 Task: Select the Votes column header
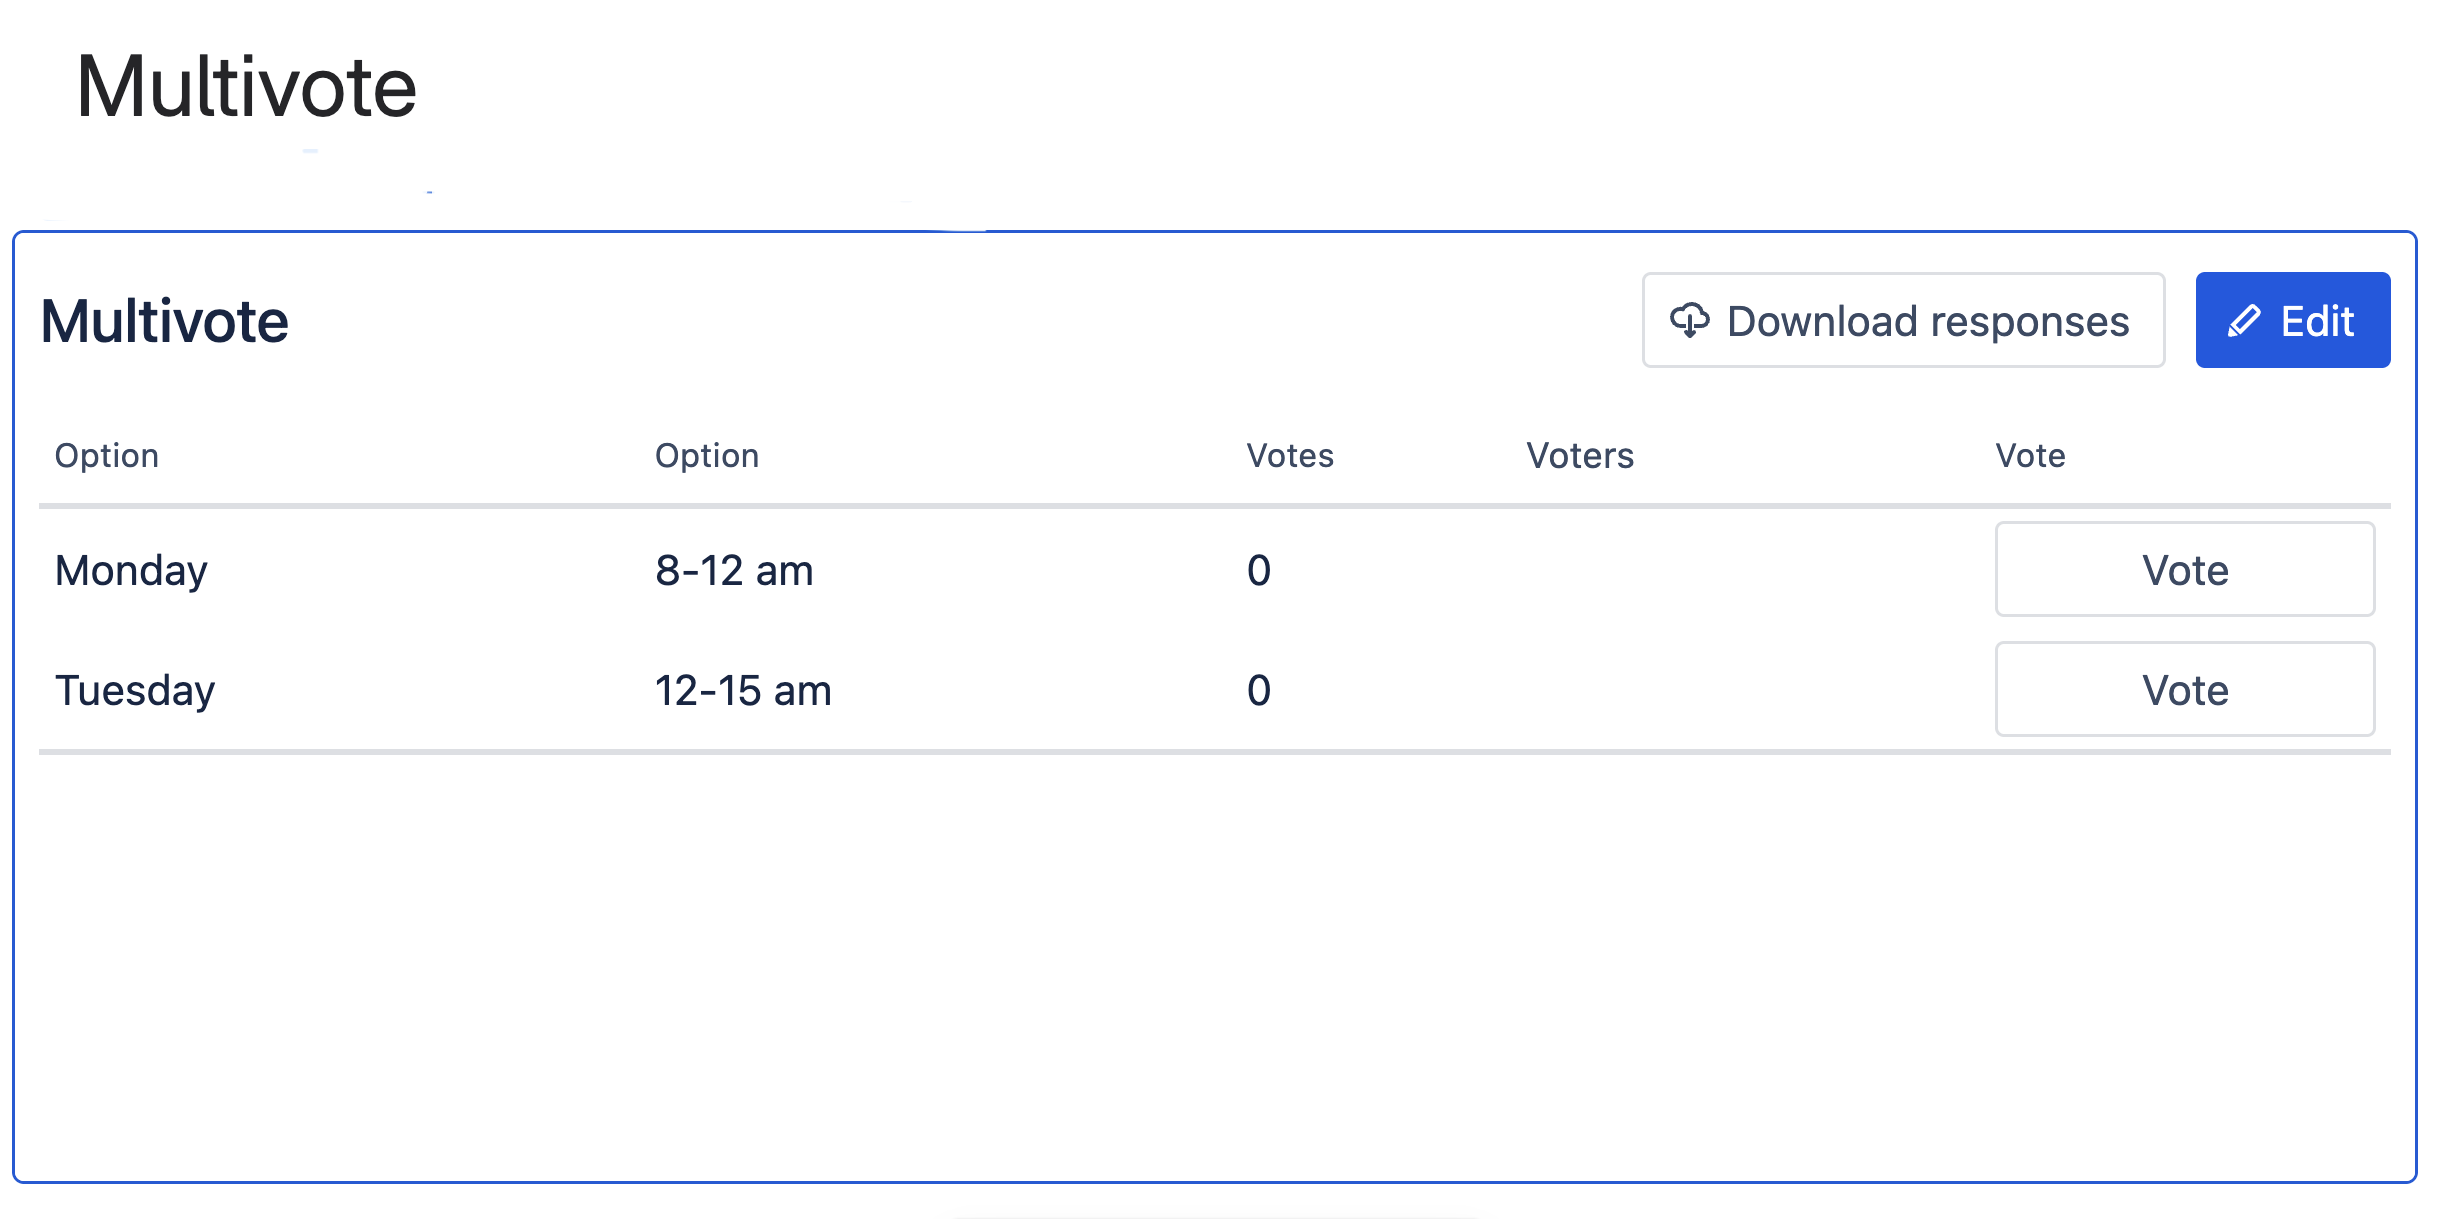click(1290, 456)
